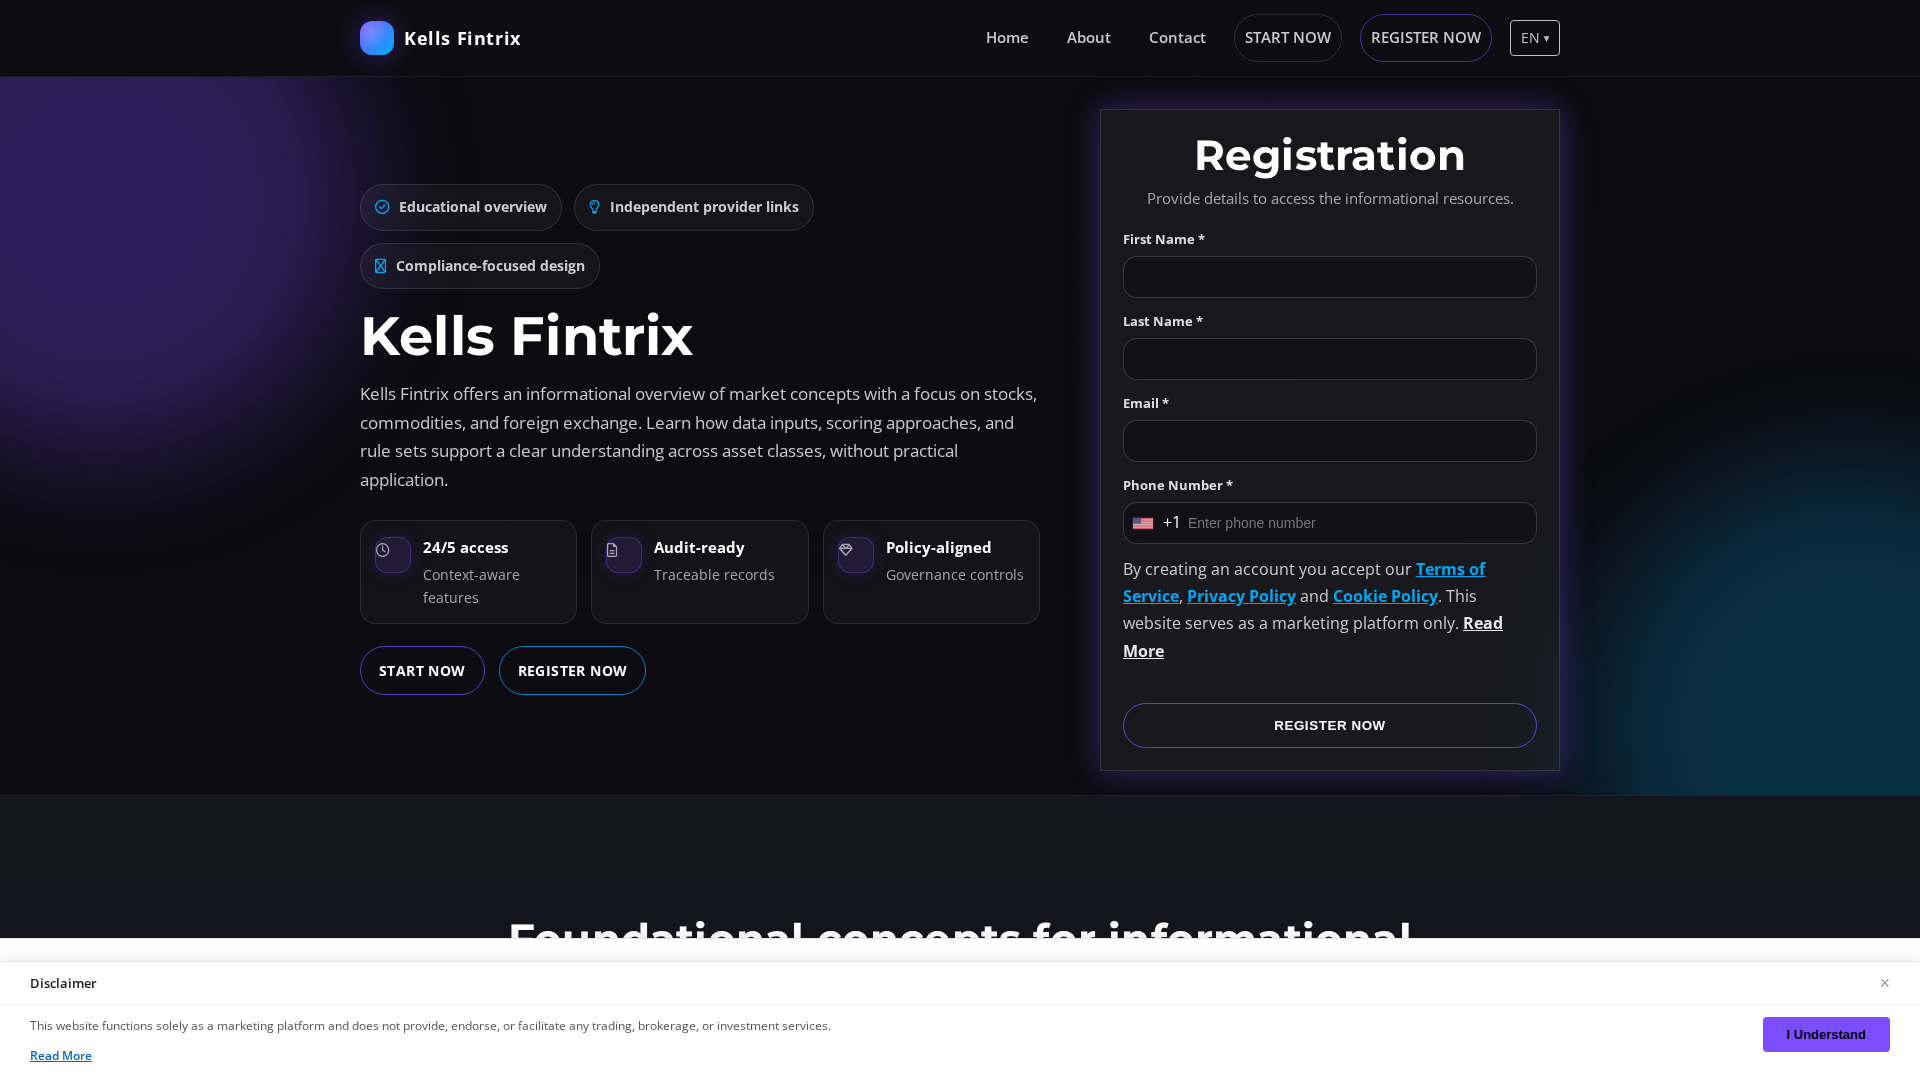Click the document icon in Audit-ready card

pos(612,550)
